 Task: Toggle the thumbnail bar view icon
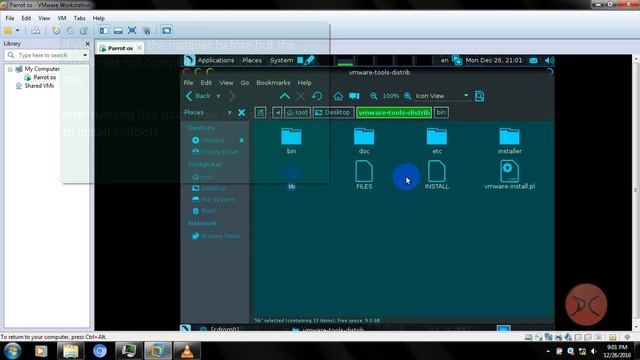pyautogui.click(x=118, y=31)
